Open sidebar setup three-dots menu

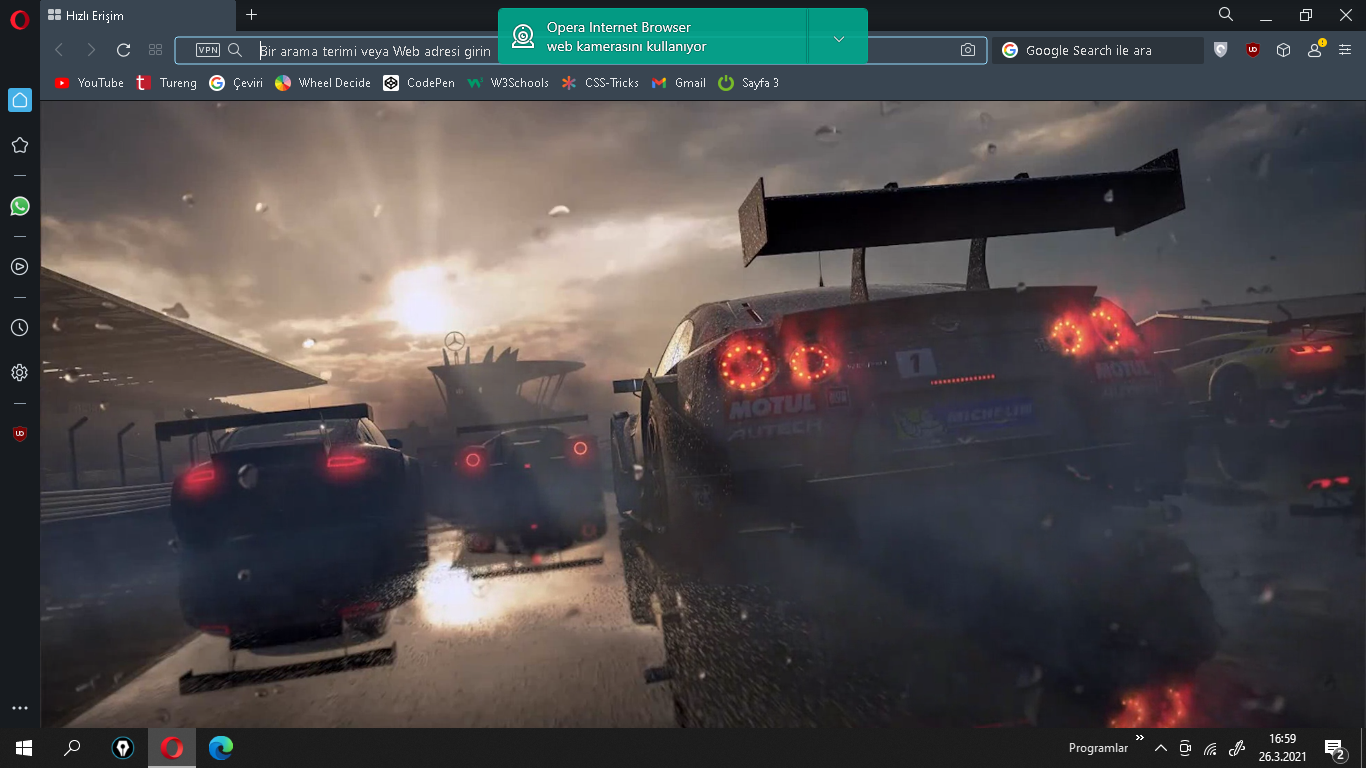tap(19, 708)
